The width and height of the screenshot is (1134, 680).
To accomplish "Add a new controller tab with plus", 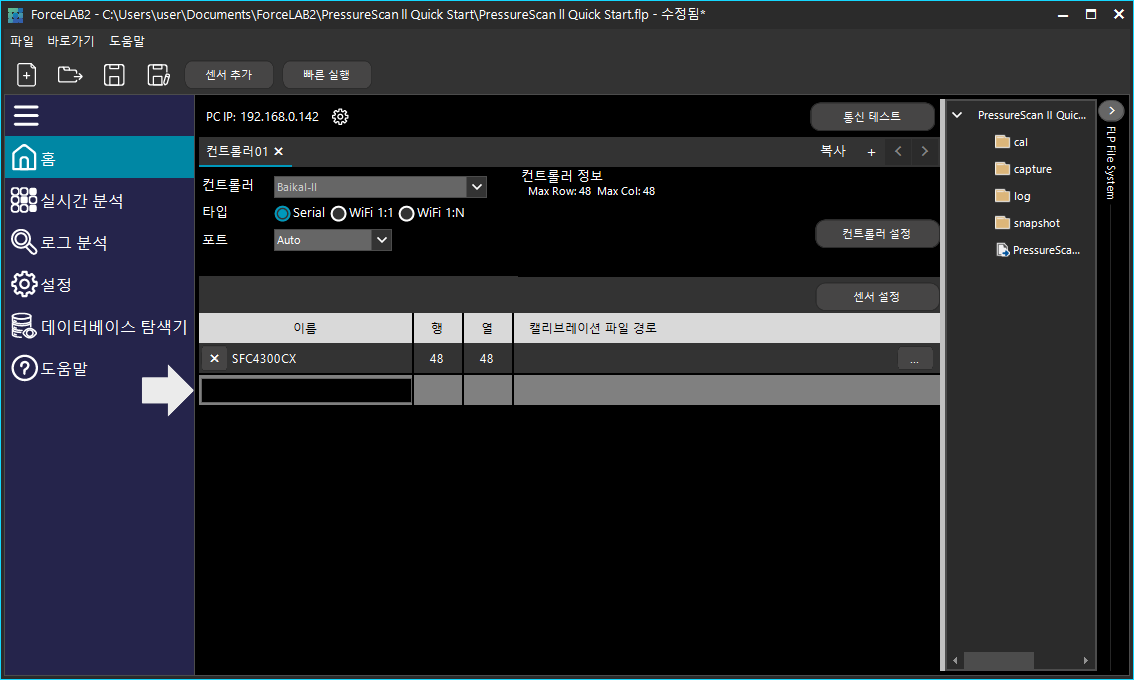I will click(x=871, y=152).
